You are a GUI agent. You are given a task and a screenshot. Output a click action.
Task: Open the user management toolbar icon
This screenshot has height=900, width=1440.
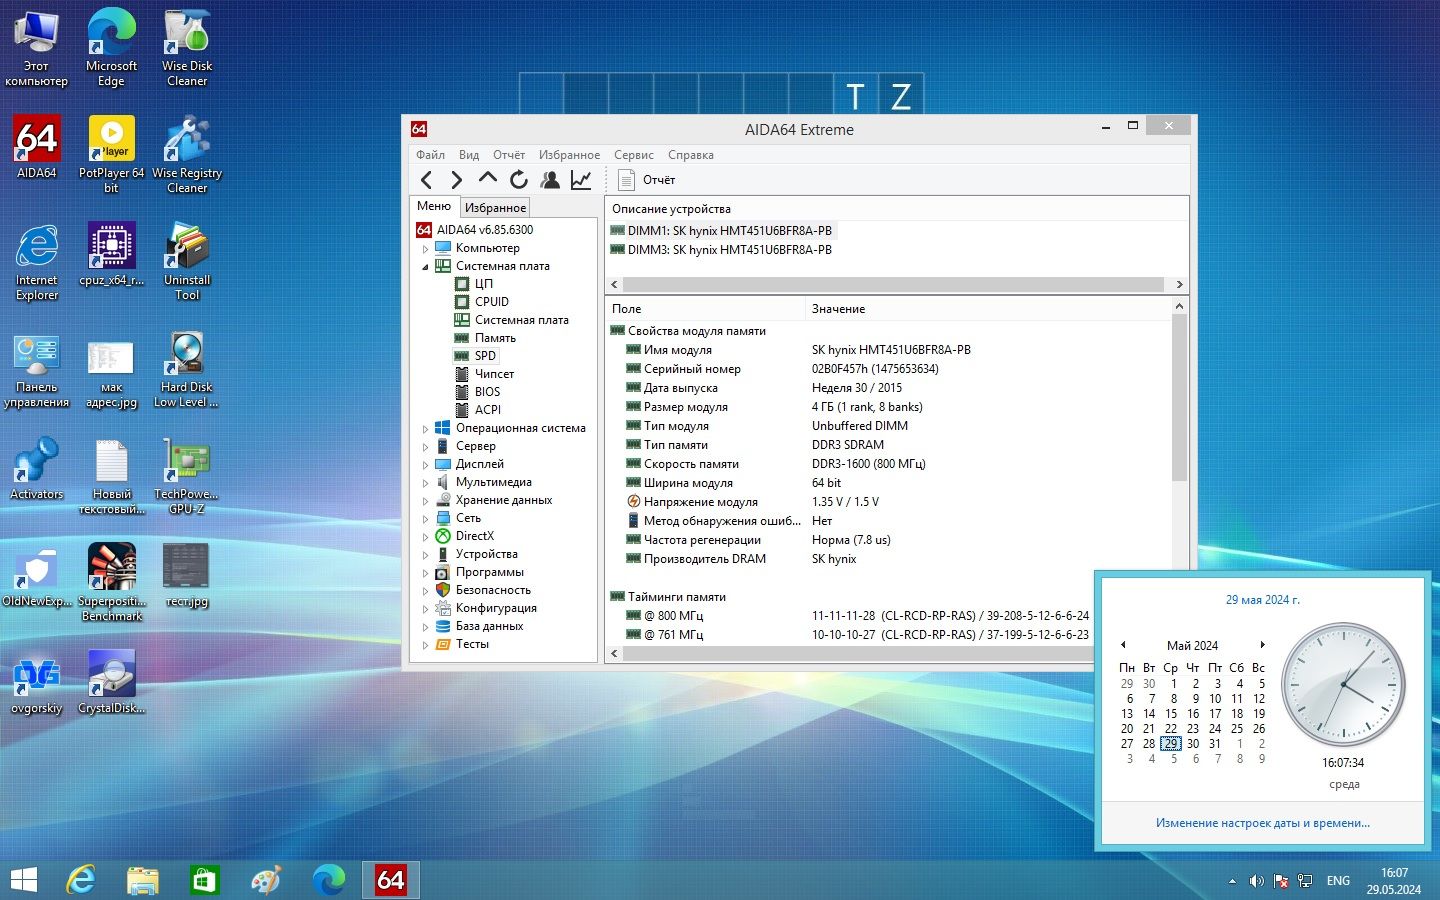550,180
